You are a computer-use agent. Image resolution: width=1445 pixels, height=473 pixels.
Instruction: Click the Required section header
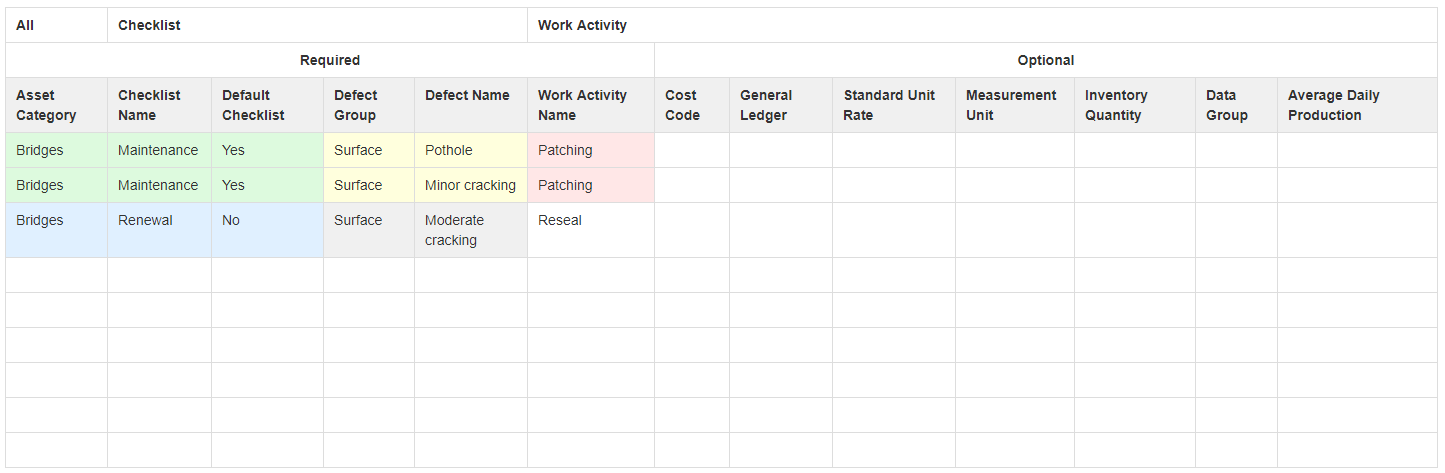point(330,60)
